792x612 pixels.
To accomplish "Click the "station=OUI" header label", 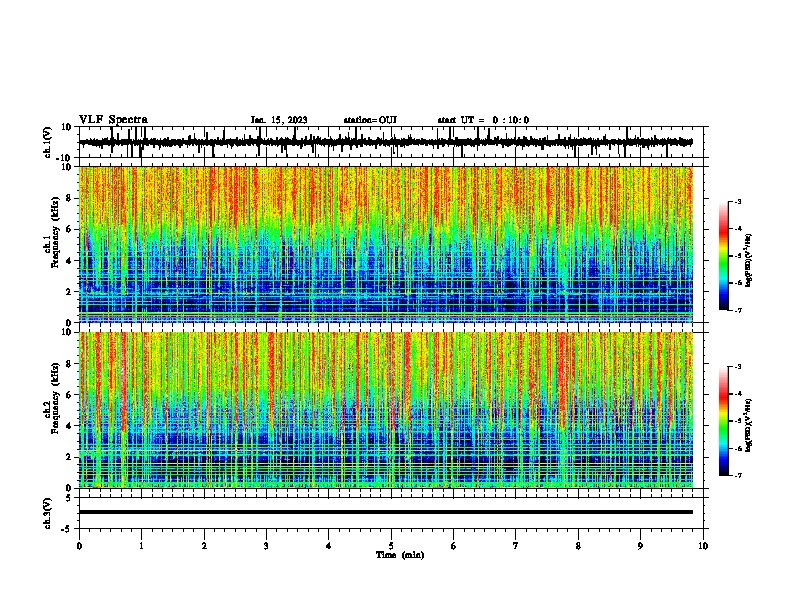I will tap(370, 120).
